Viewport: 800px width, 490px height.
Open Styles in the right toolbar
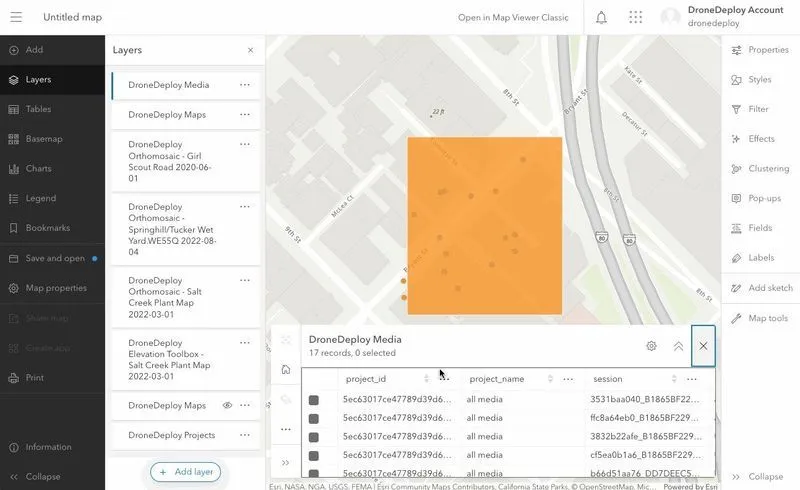(x=751, y=80)
